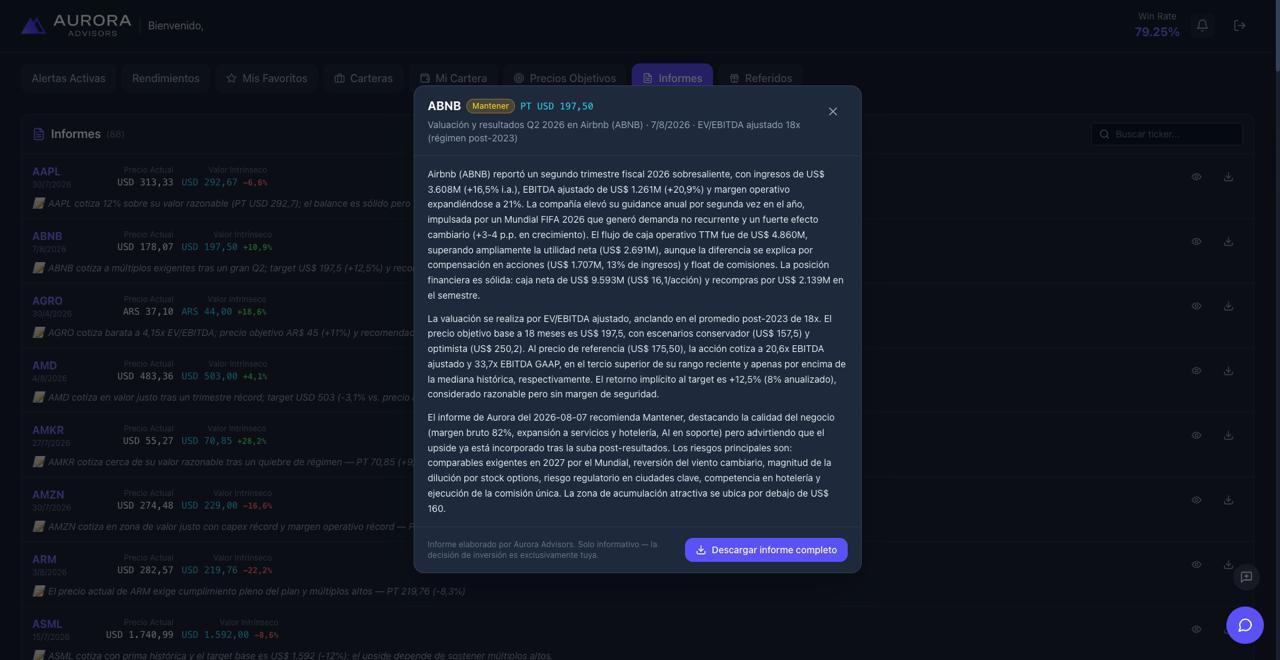This screenshot has height=660, width=1280.
Task: Click the feedback message icon
Action: 1246,577
